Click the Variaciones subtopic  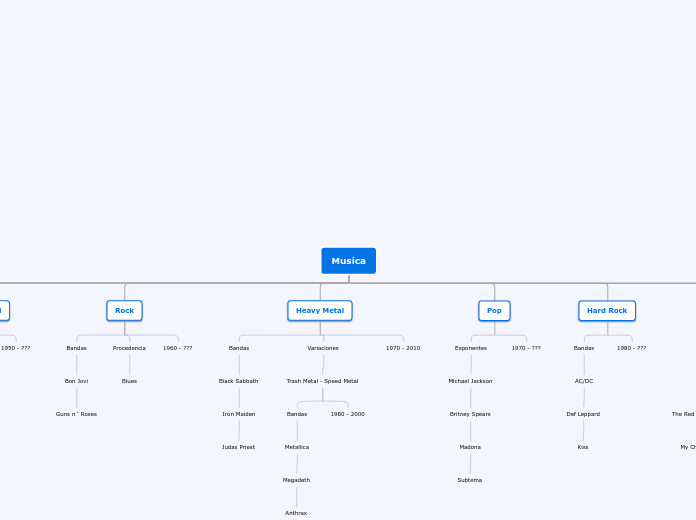pos(323,348)
